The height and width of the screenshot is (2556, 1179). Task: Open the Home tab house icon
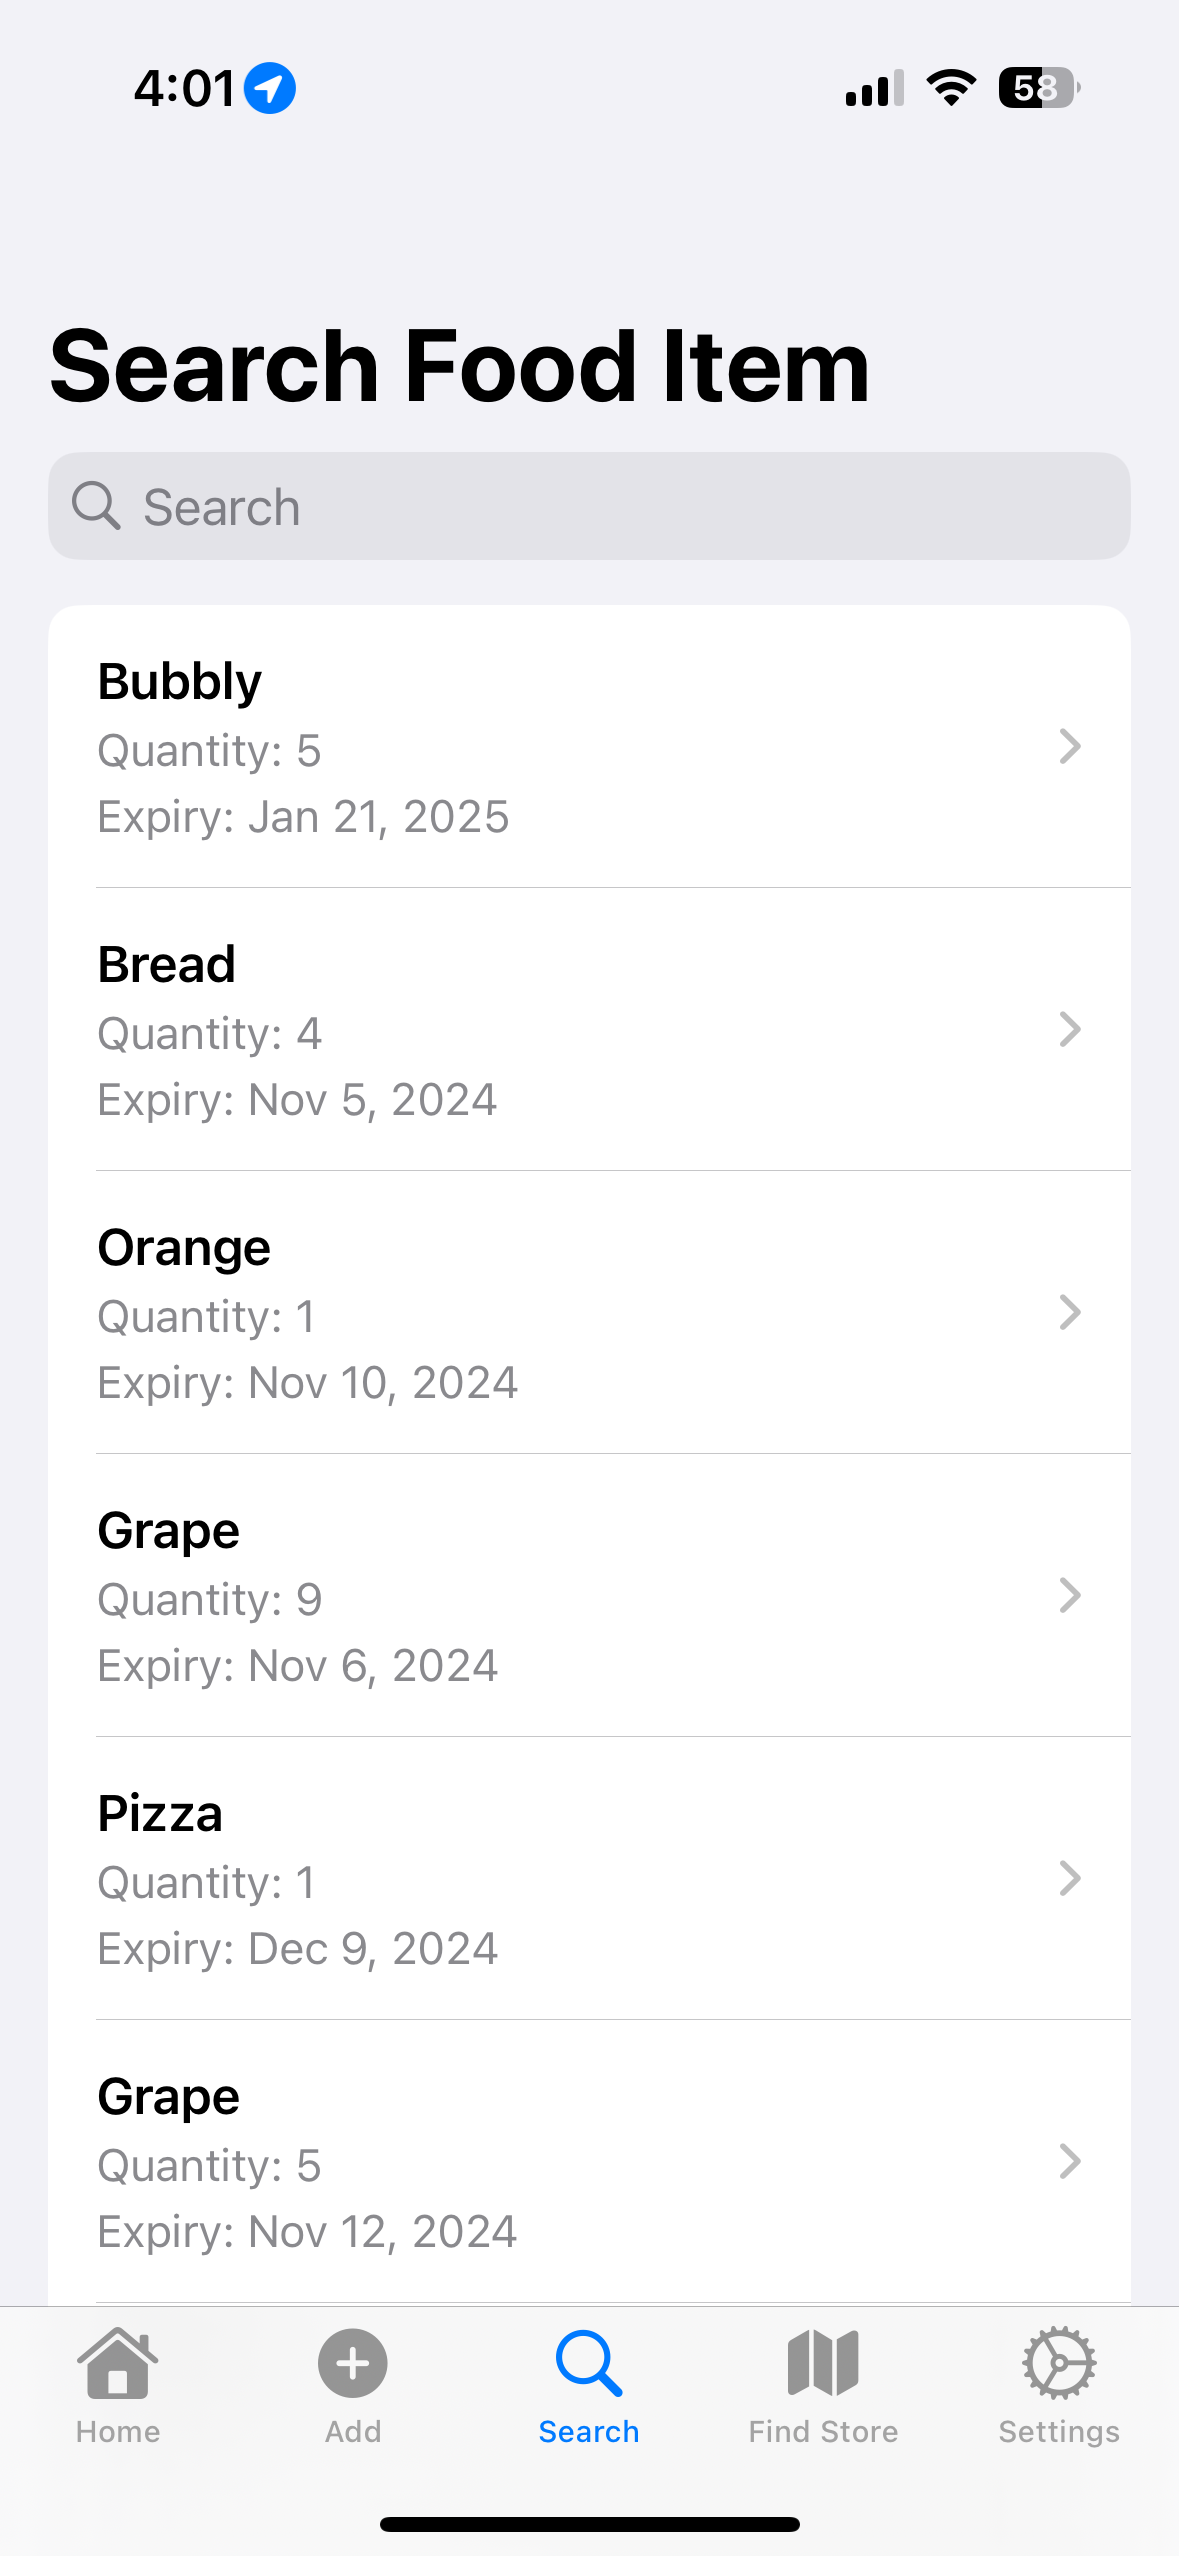point(118,2363)
